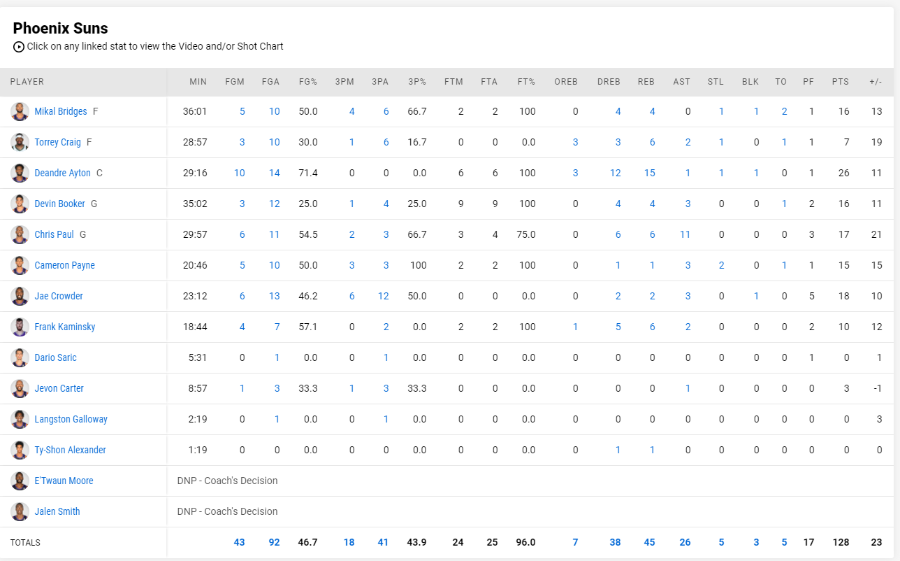This screenshot has height=561, width=900.
Task: Open Langston Galloway player link
Action: [71, 419]
